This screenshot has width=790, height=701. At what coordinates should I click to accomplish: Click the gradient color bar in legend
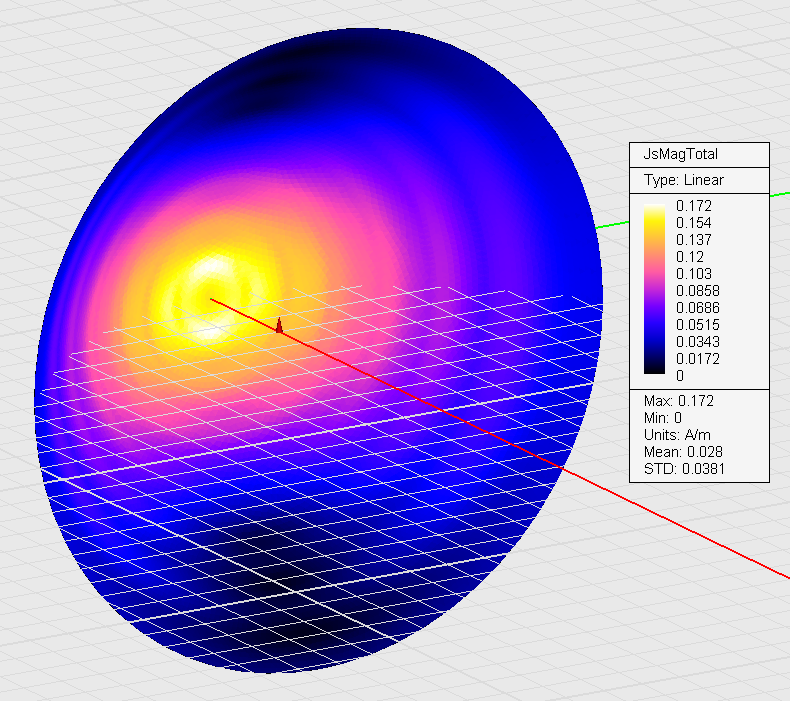[656, 290]
